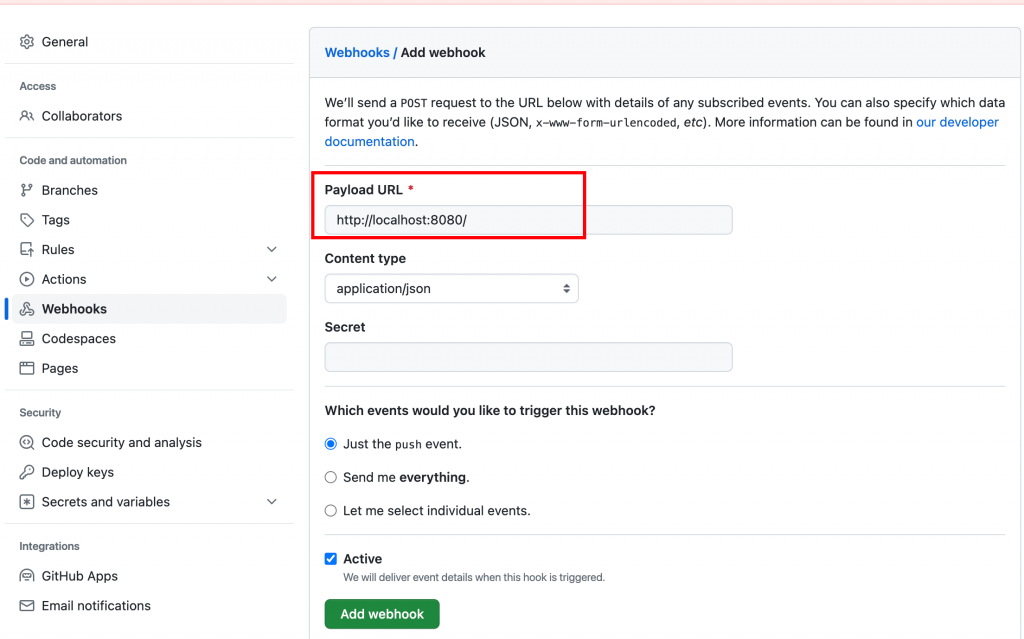Viewport: 1024px width, 639px height.
Task: Expand the Rules section chevron
Action: (x=272, y=250)
